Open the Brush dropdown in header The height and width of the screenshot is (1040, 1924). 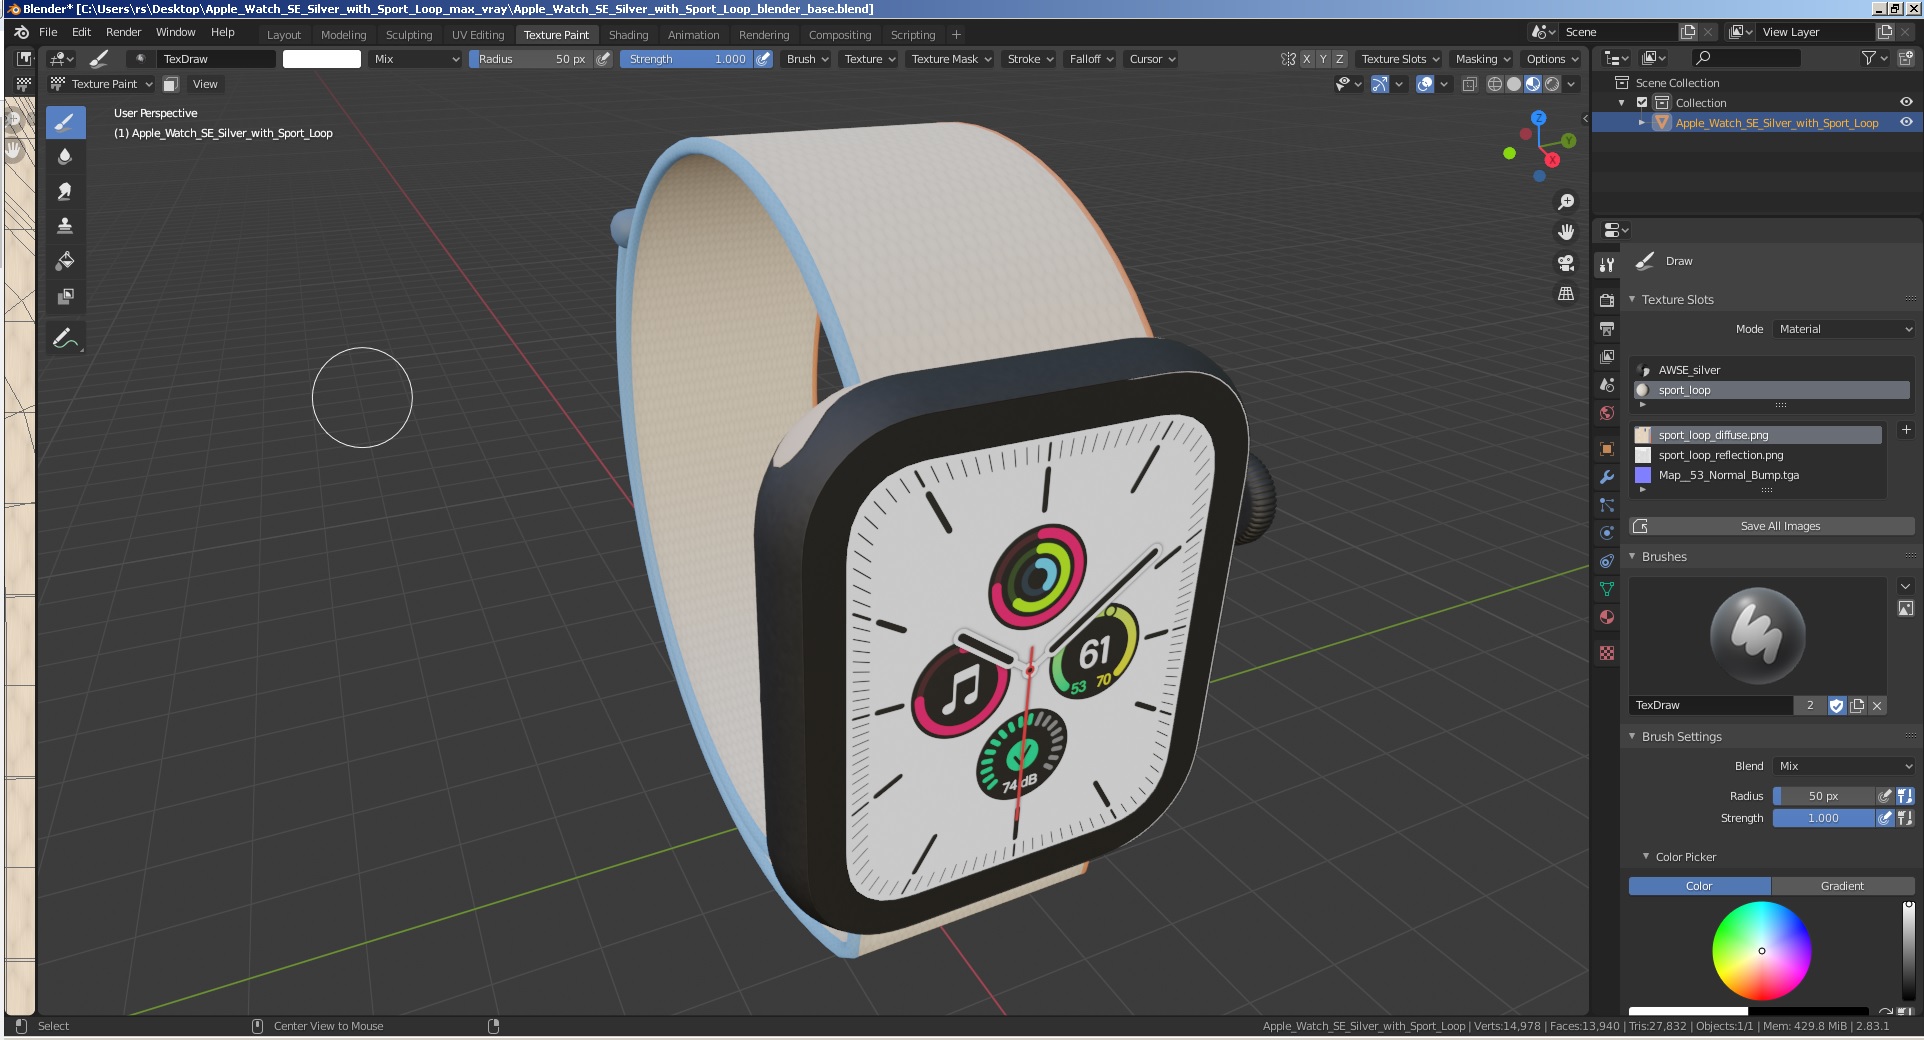pos(807,59)
